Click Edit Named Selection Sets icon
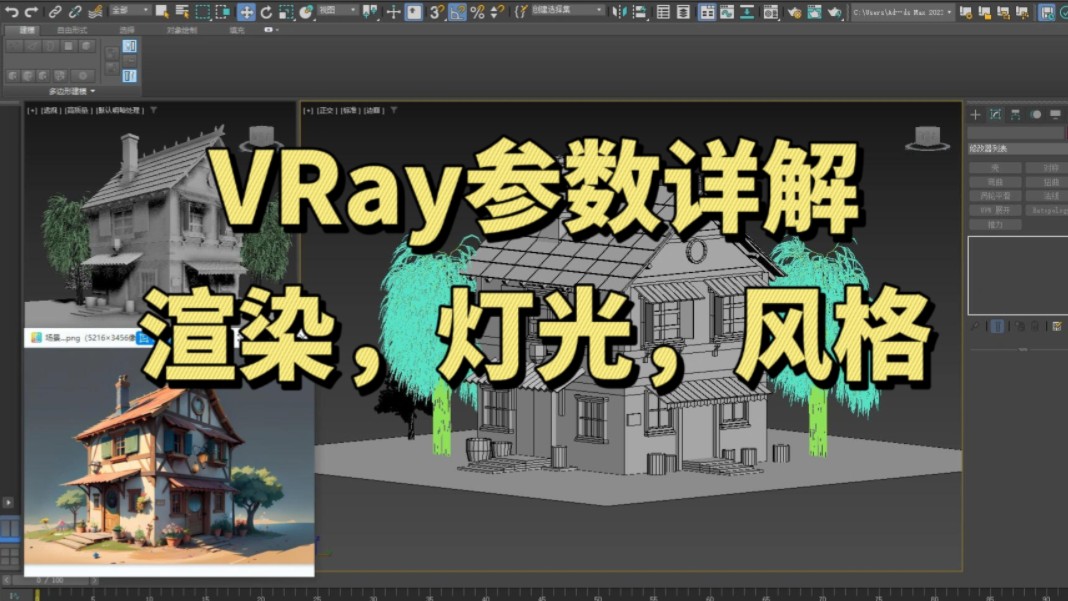Viewport: 1068px width, 601px height. [521, 12]
